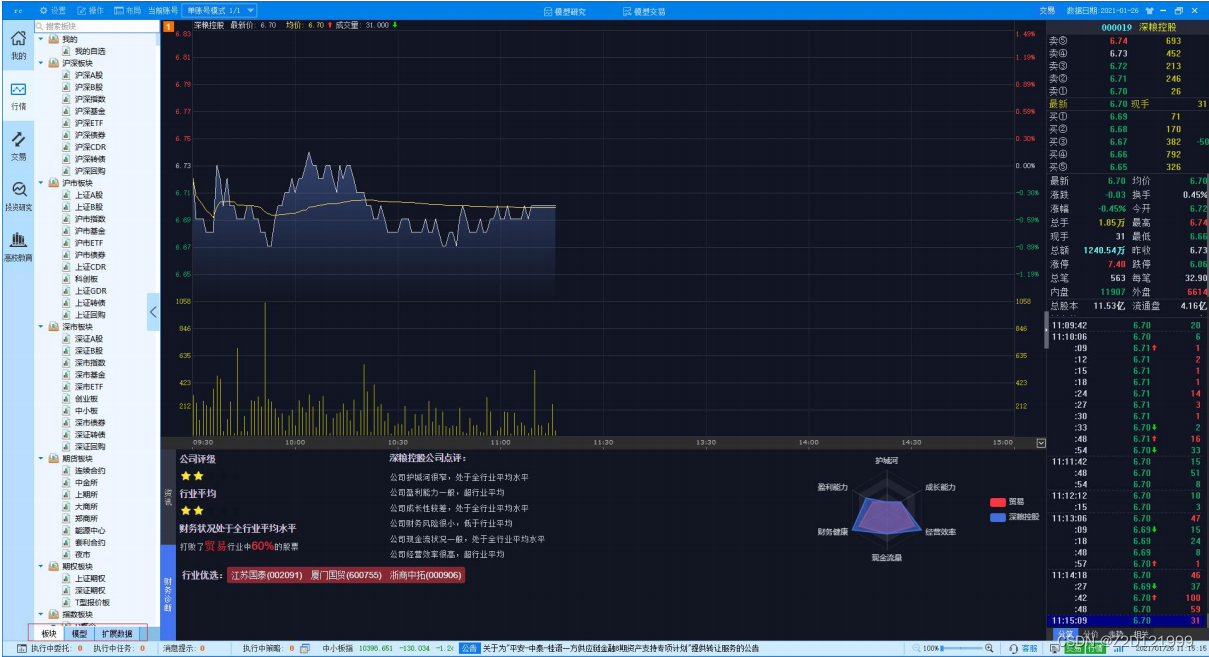Select 中小板 in the tree

(x=85, y=410)
